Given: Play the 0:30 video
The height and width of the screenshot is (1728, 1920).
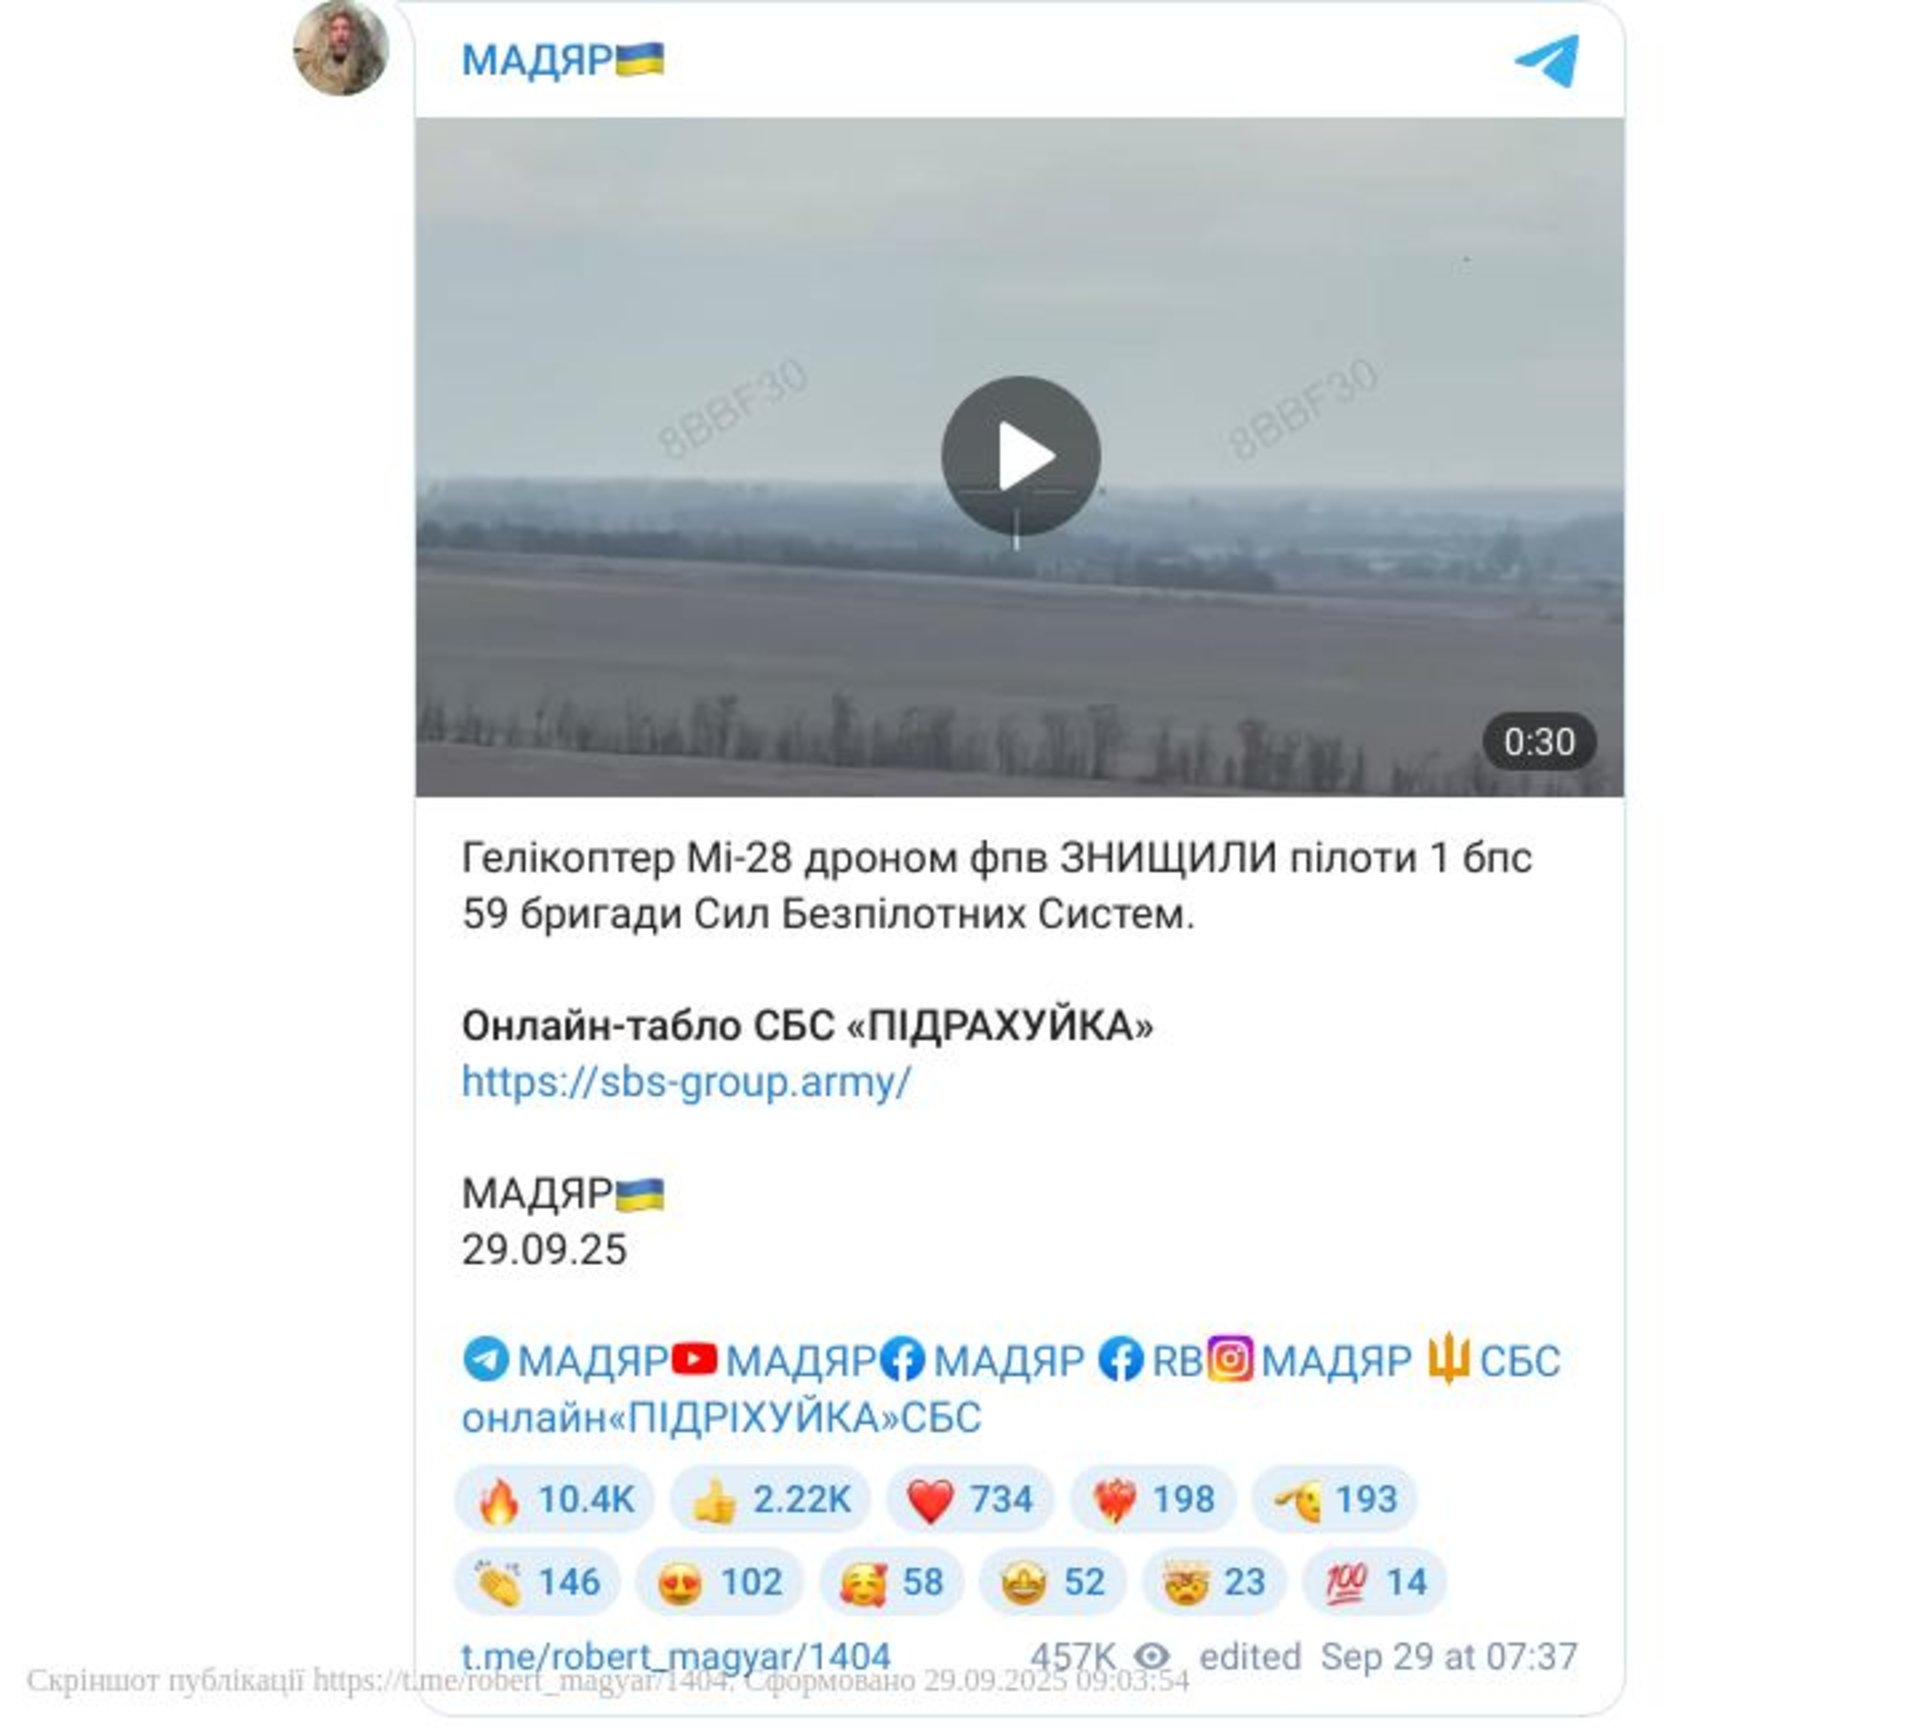Looking at the screenshot, I should pyautogui.click(x=1020, y=456).
